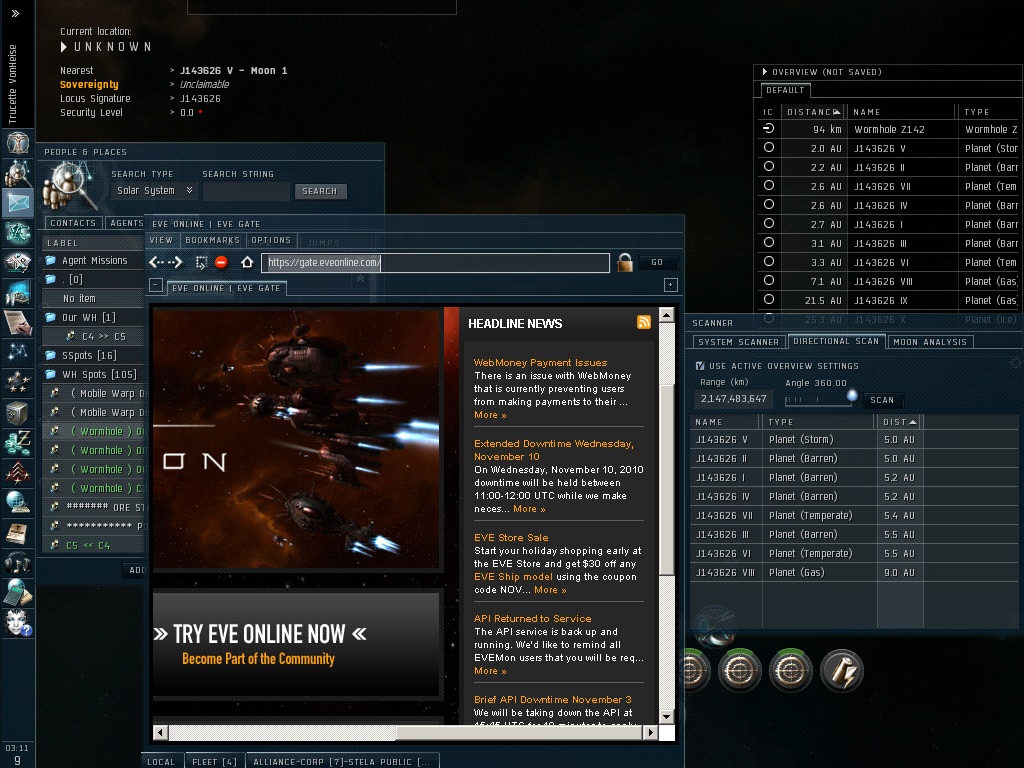Select Default overview tab
The height and width of the screenshot is (768, 1024).
coord(785,90)
